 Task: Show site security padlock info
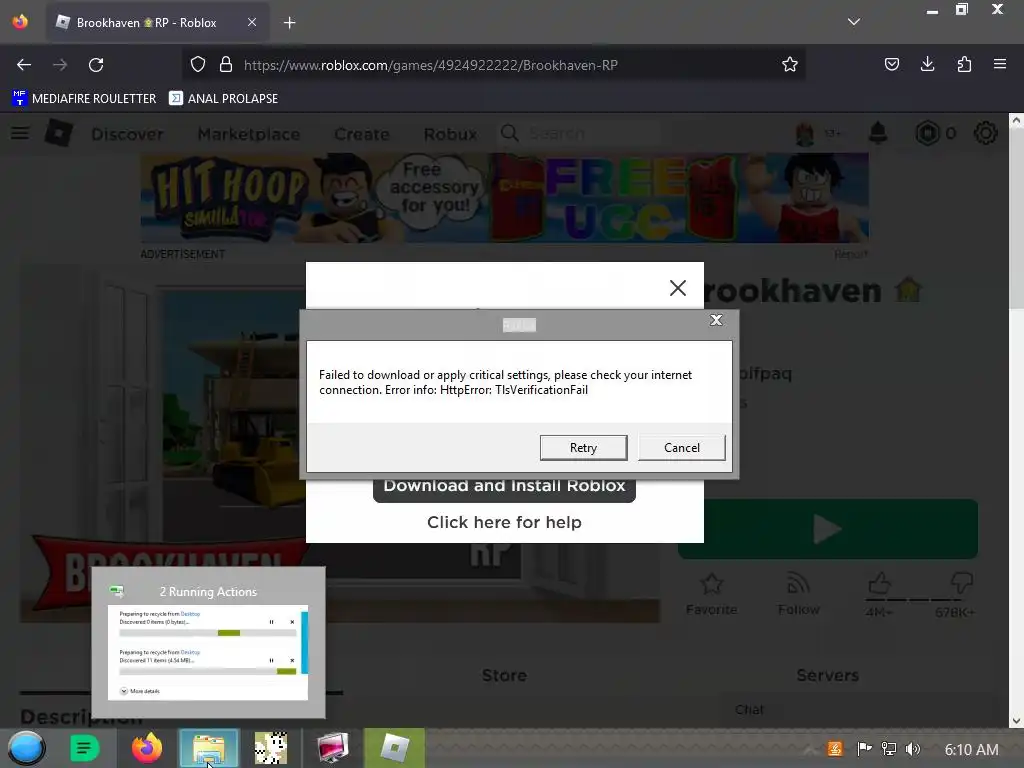[x=226, y=64]
